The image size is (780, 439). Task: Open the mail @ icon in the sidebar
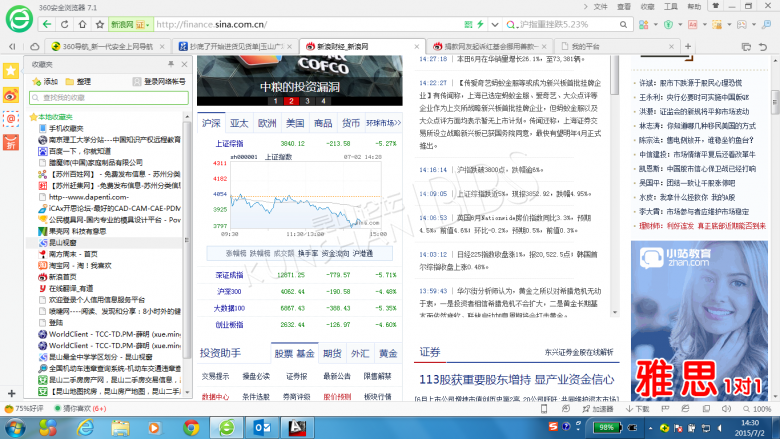pyautogui.click(x=10, y=118)
